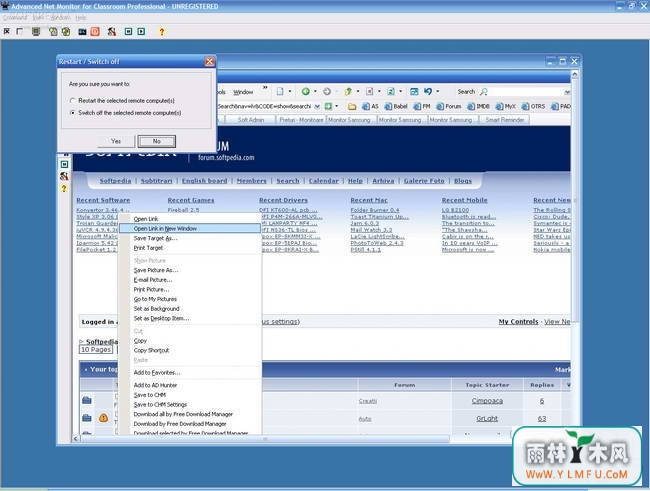Select Switch off the selected remote computer(s)
650x491 pixels.
click(x=73, y=113)
